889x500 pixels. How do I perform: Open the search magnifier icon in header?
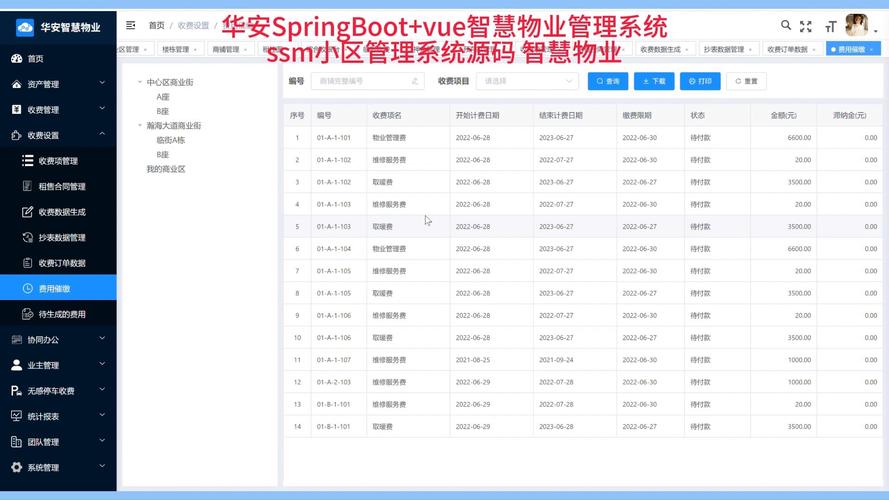786,25
